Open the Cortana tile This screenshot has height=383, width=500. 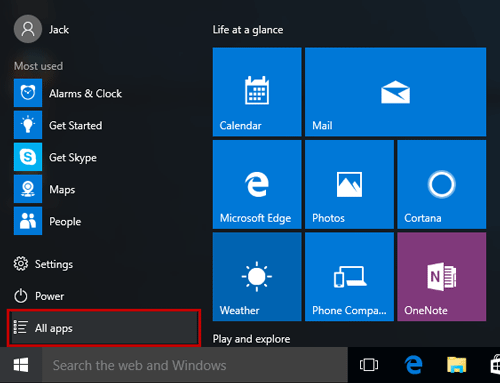442,184
